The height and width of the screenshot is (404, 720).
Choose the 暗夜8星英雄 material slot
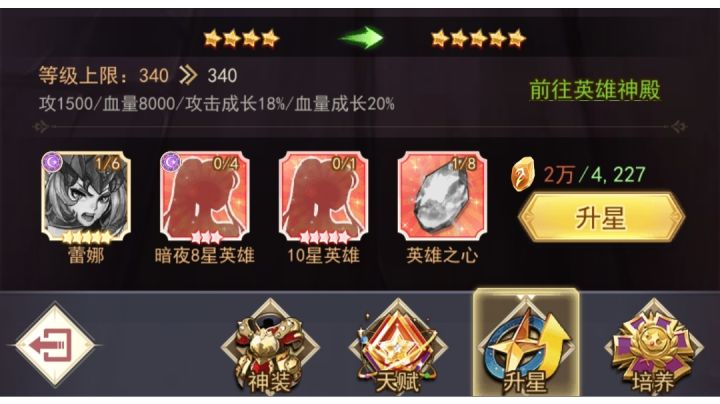205,196
